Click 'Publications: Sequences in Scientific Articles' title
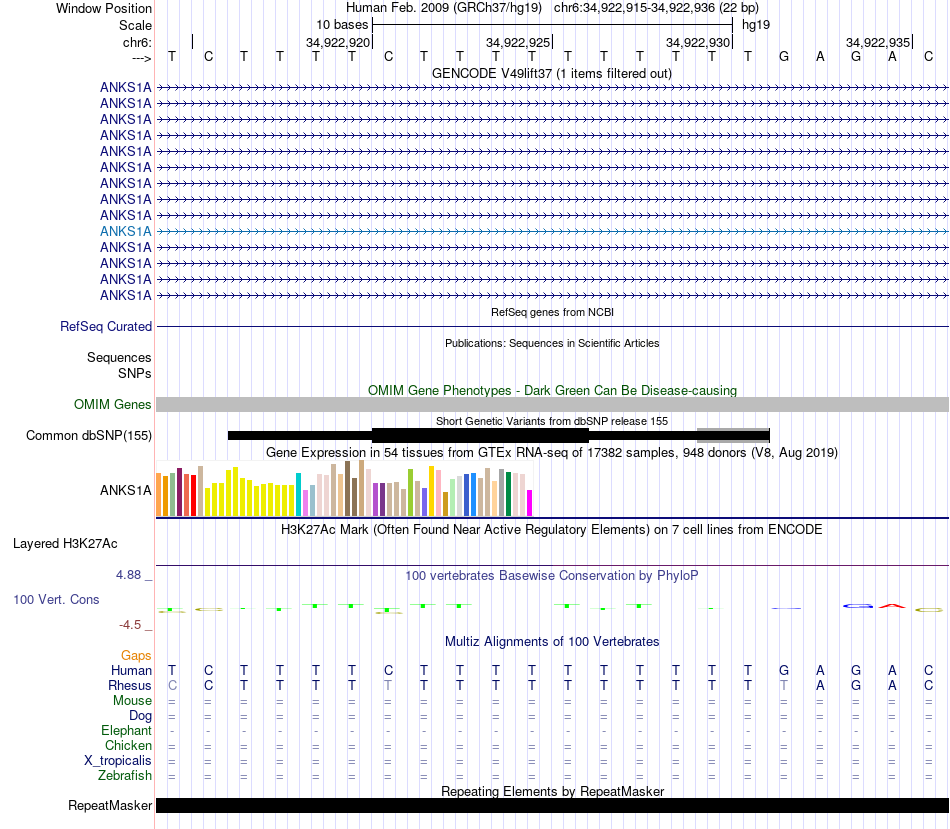Viewport: 950px width, 829px height. point(552,343)
